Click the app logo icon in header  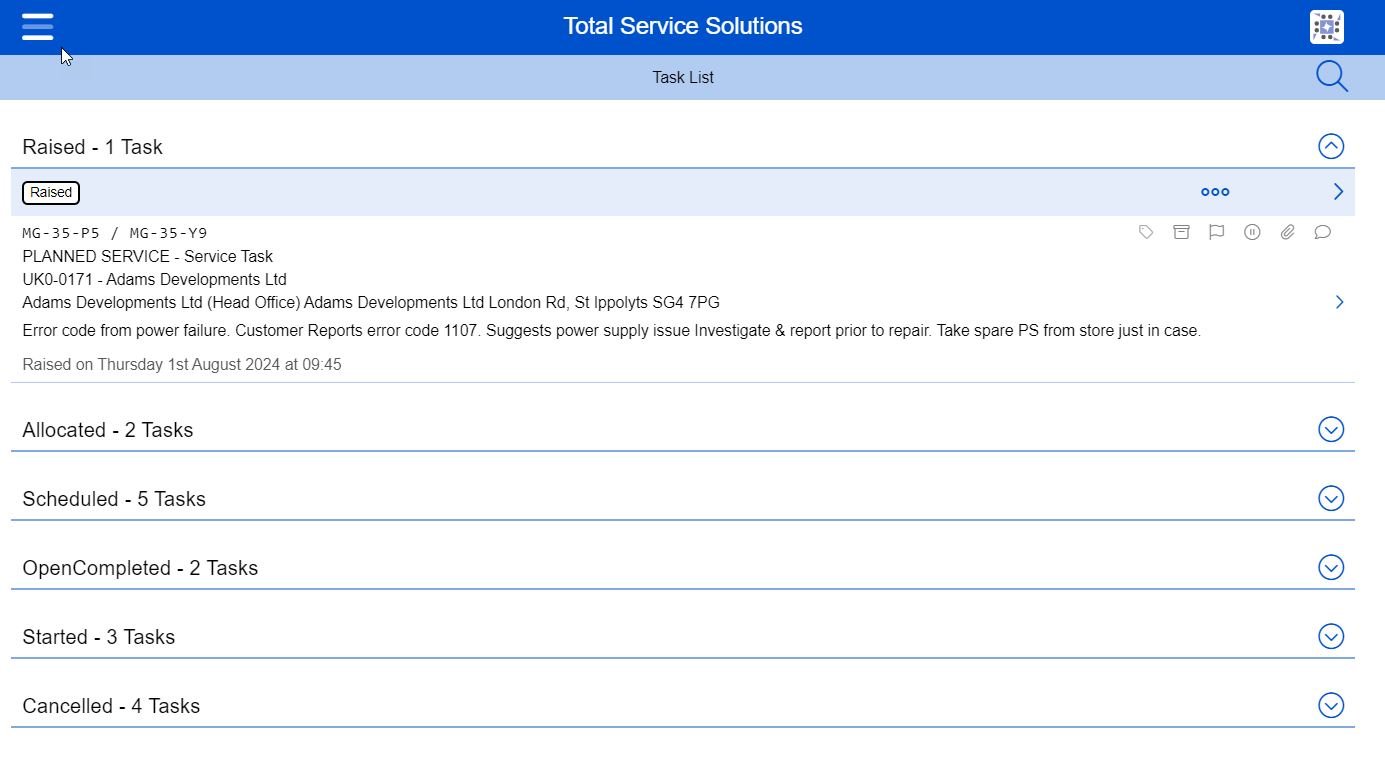[x=1327, y=27]
